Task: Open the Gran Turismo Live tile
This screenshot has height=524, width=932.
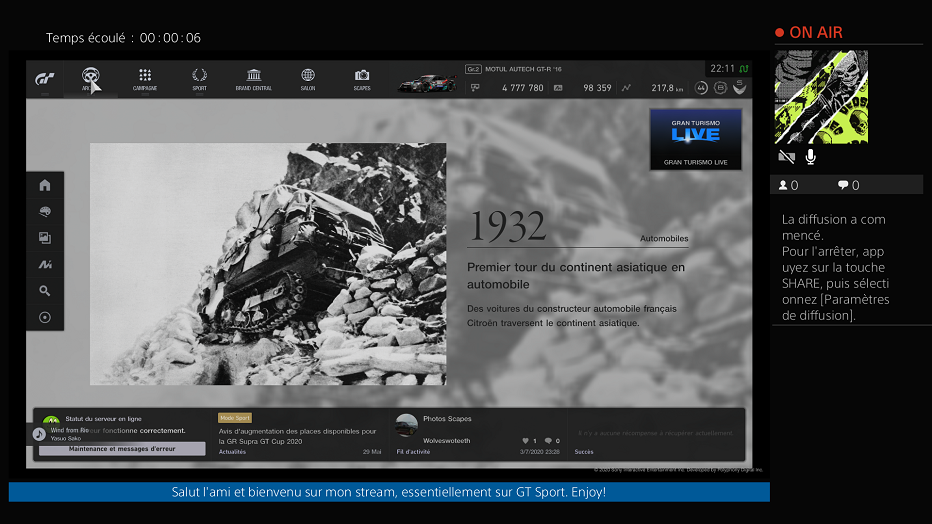Action: [x=695, y=140]
